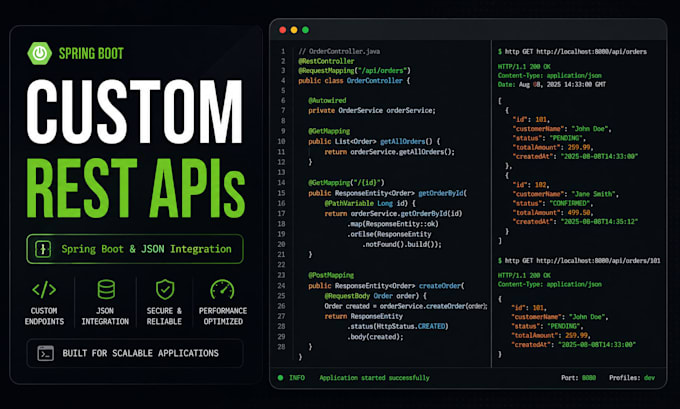Click the @GetMapping("/{id}") annotation
The image size is (680, 409).
pyautogui.click(x=346, y=183)
